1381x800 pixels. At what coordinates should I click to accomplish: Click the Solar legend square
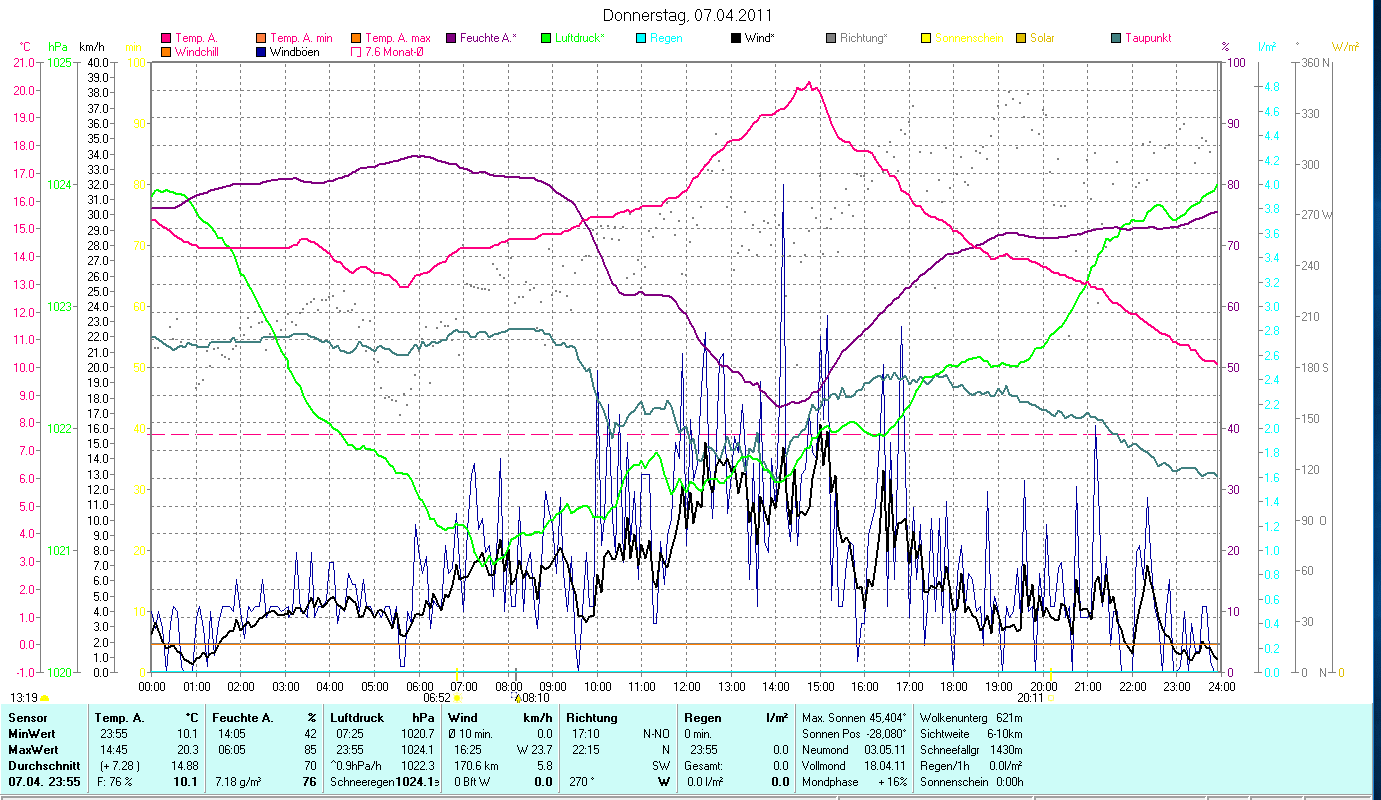[1021, 38]
